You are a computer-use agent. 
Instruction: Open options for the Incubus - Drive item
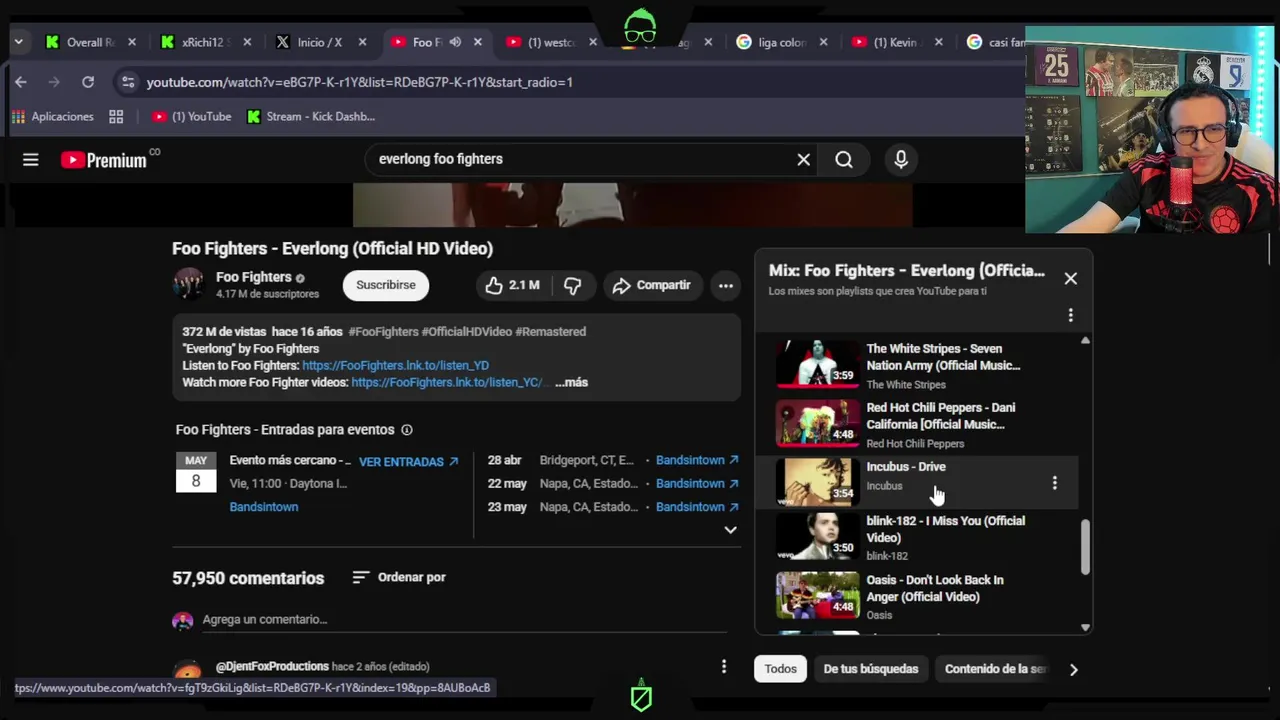coord(1054,483)
